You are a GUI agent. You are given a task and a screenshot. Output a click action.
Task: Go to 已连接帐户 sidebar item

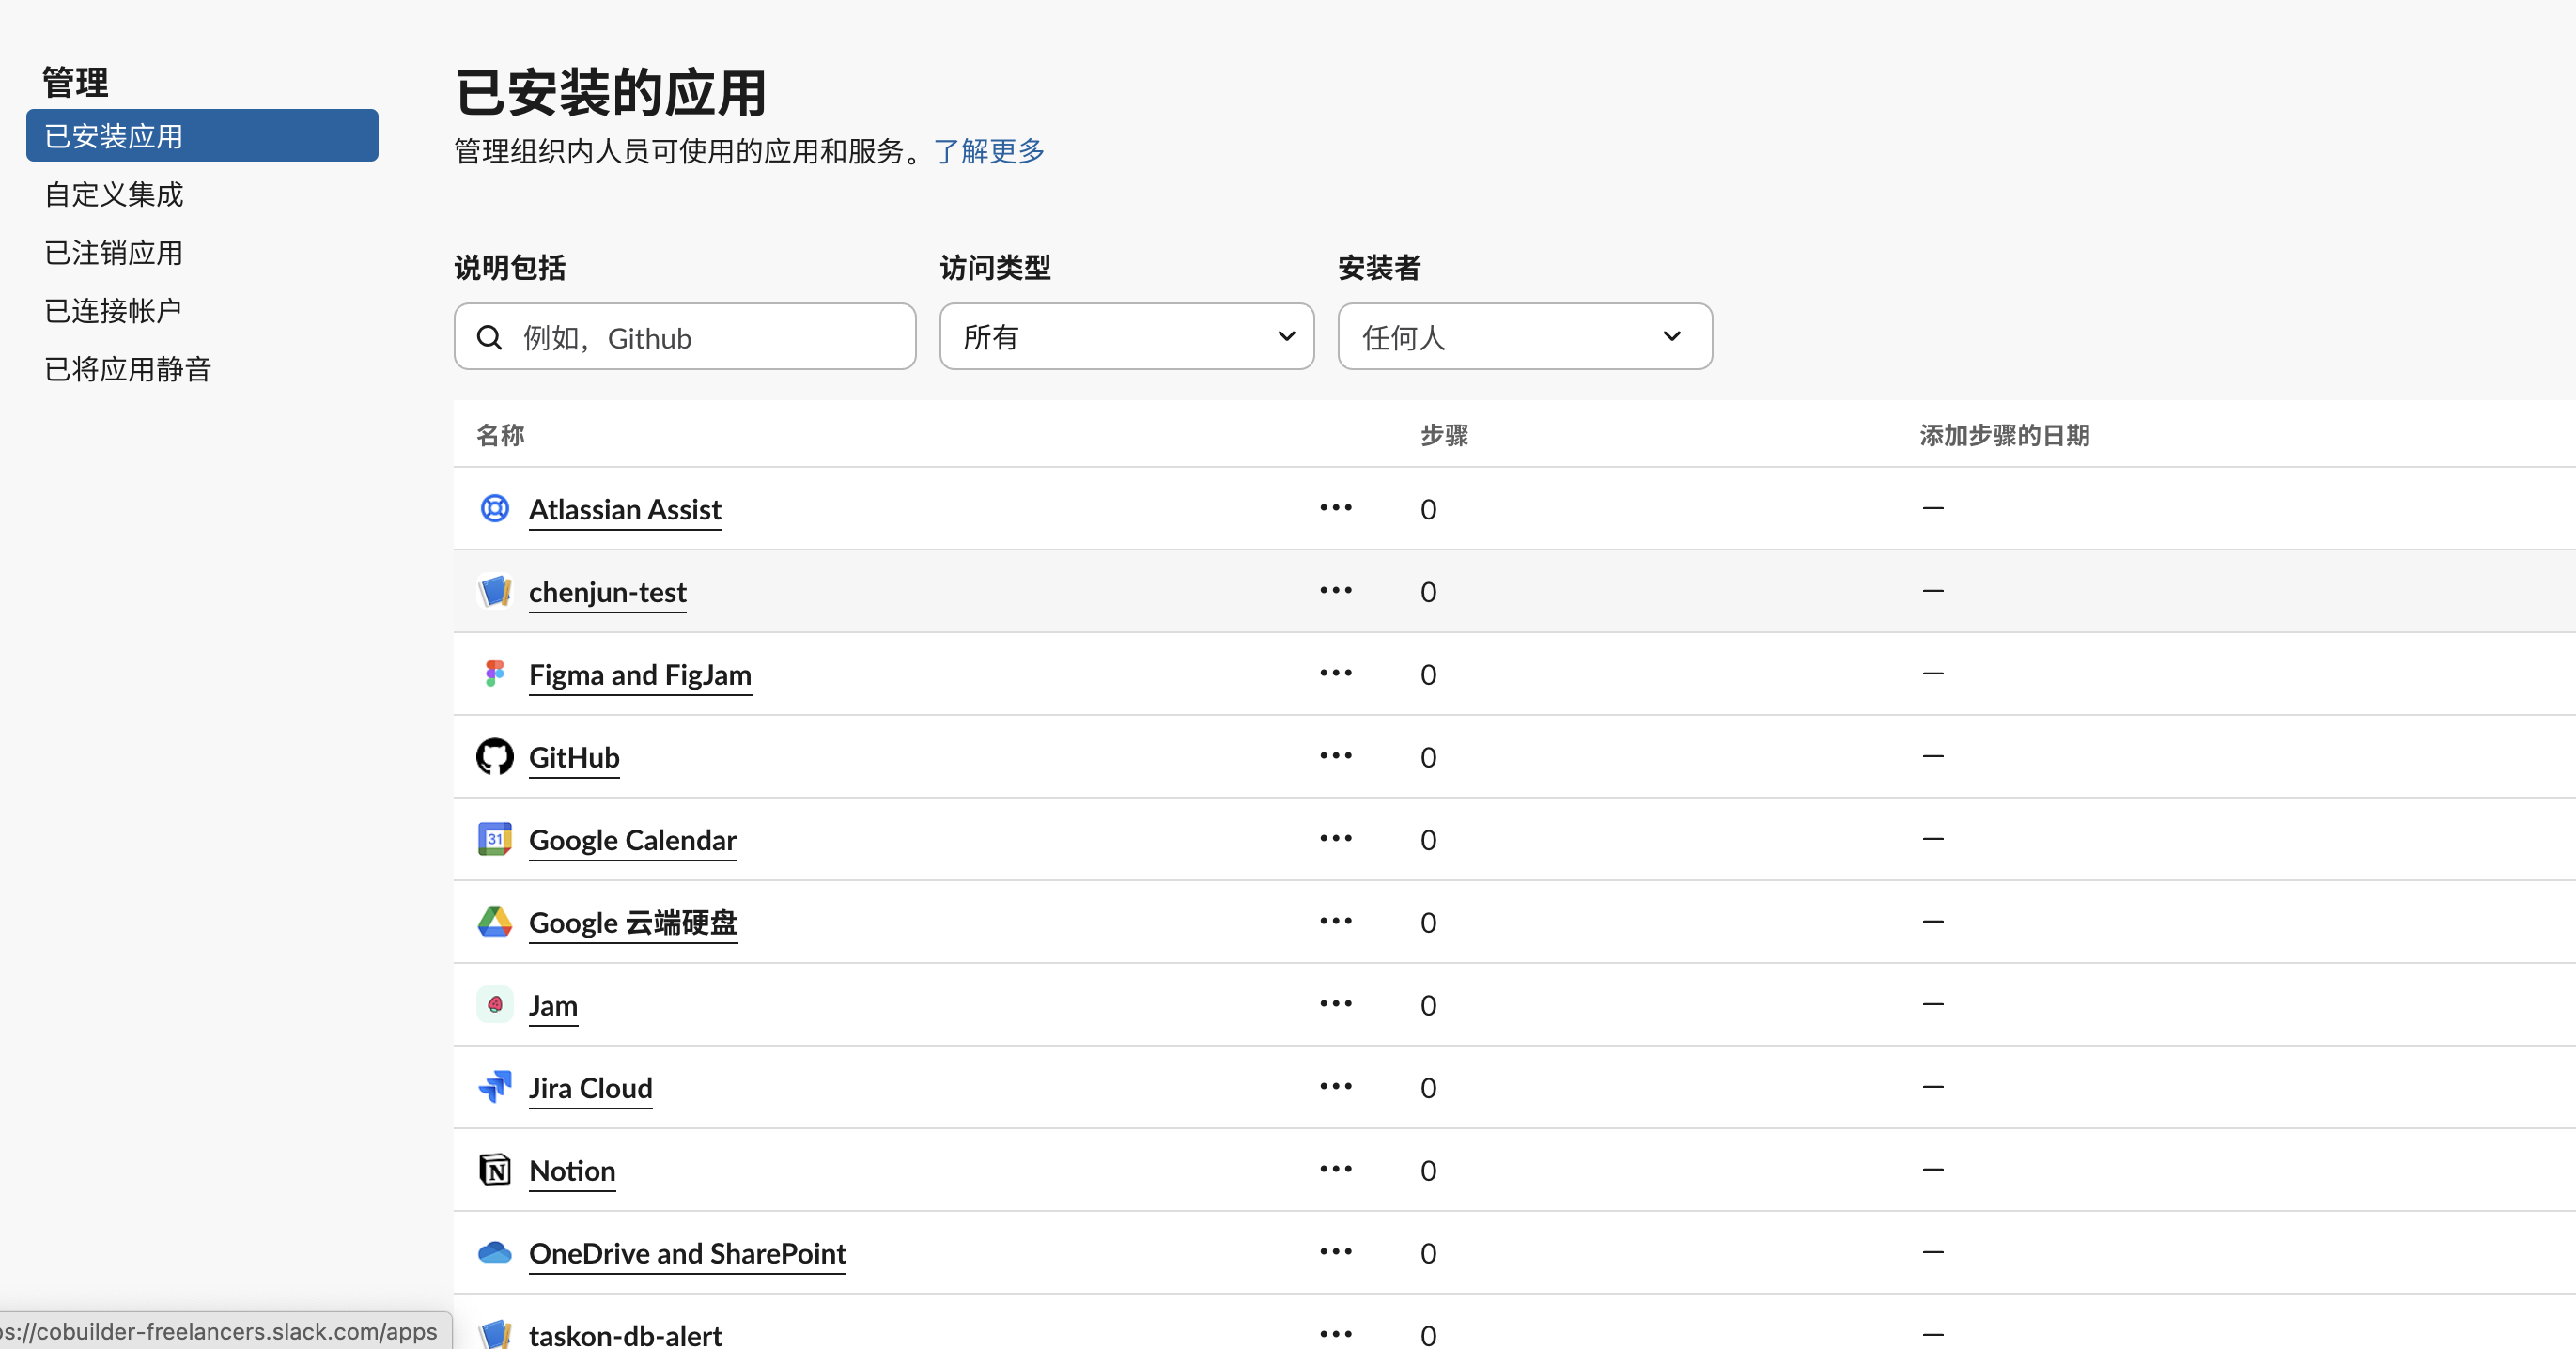(113, 310)
